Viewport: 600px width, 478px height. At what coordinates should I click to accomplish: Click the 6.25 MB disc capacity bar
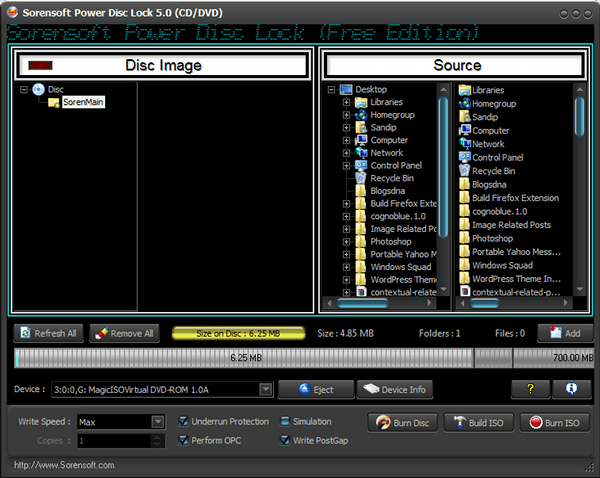(304, 357)
